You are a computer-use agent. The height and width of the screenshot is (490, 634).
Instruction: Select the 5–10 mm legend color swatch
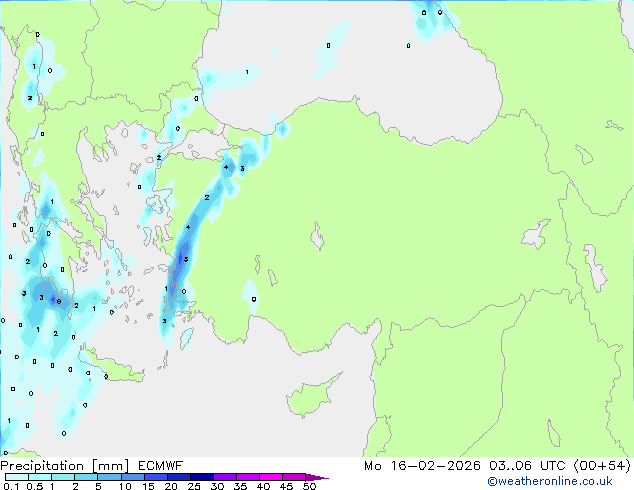tap(109, 477)
